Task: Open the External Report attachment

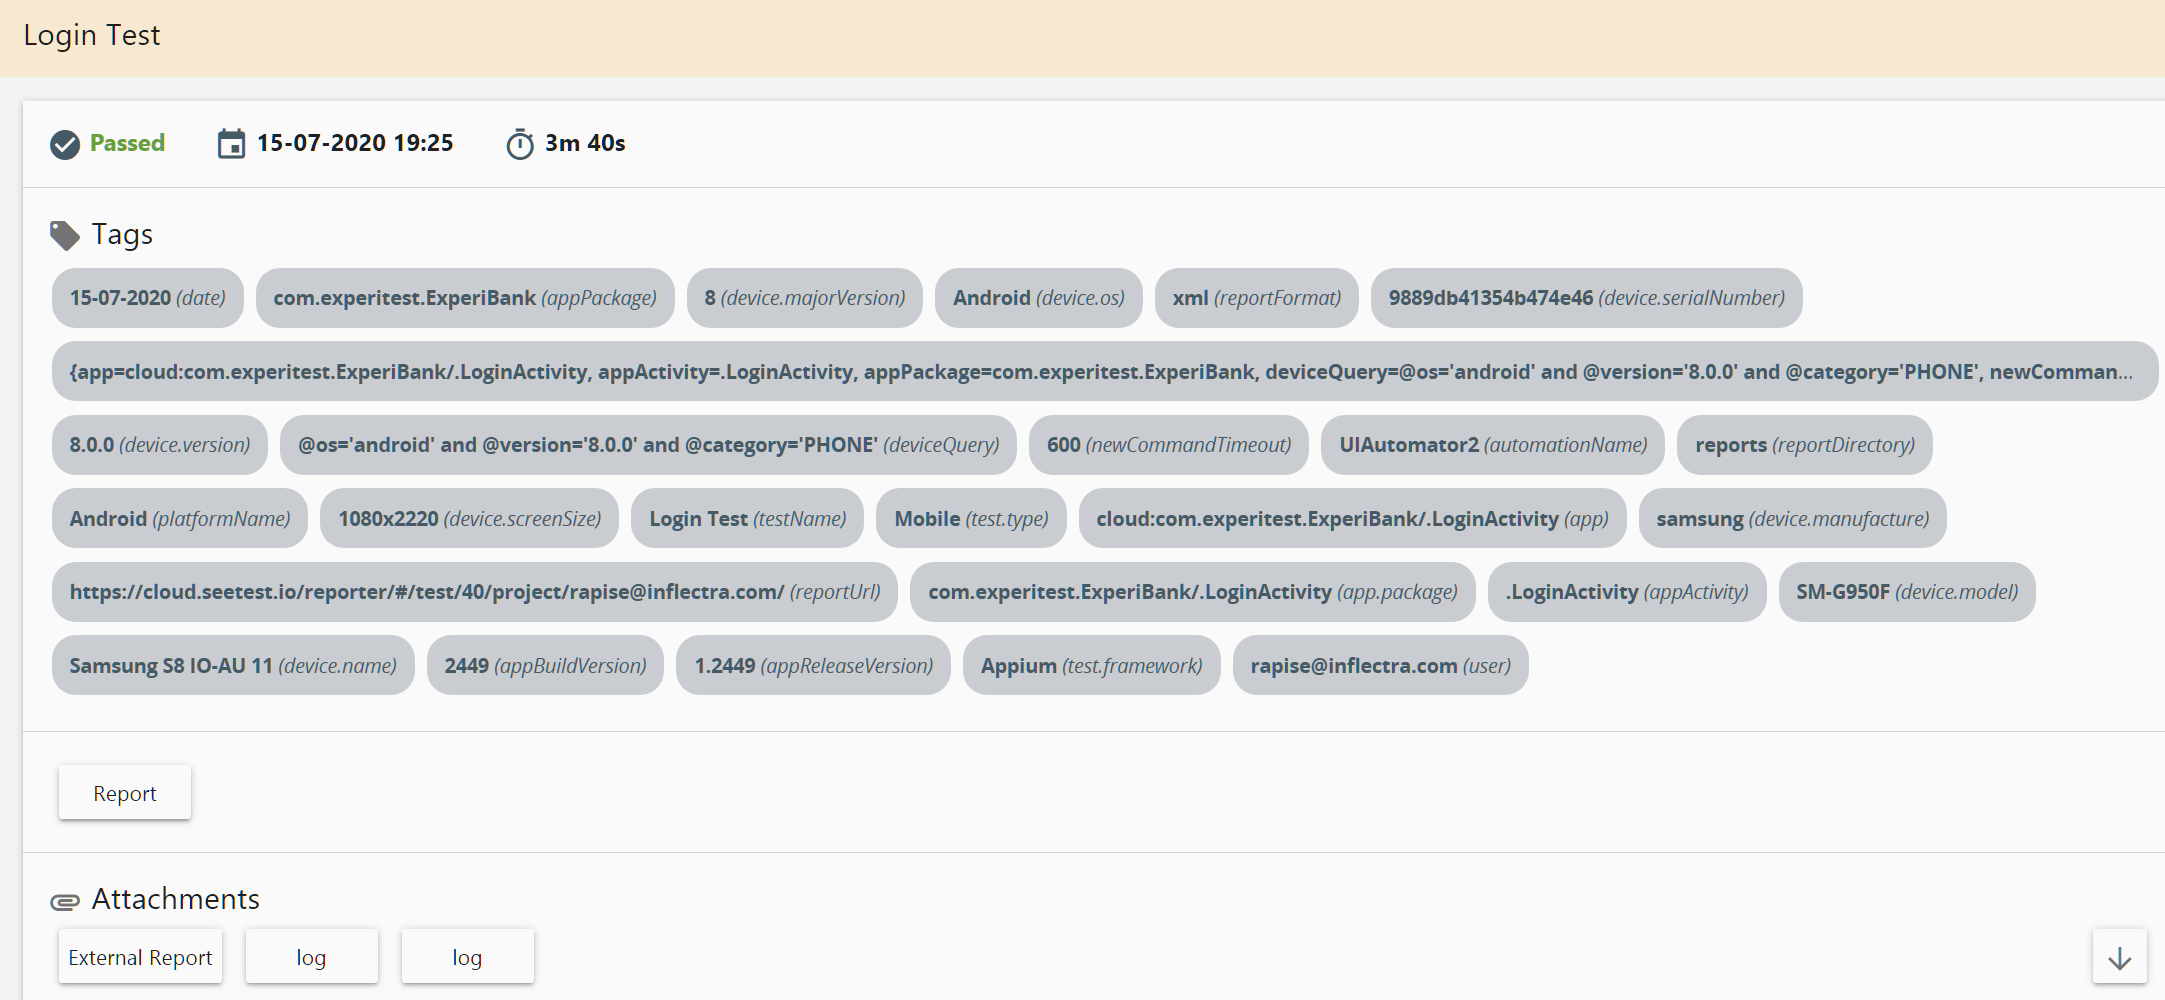Action: click(140, 957)
